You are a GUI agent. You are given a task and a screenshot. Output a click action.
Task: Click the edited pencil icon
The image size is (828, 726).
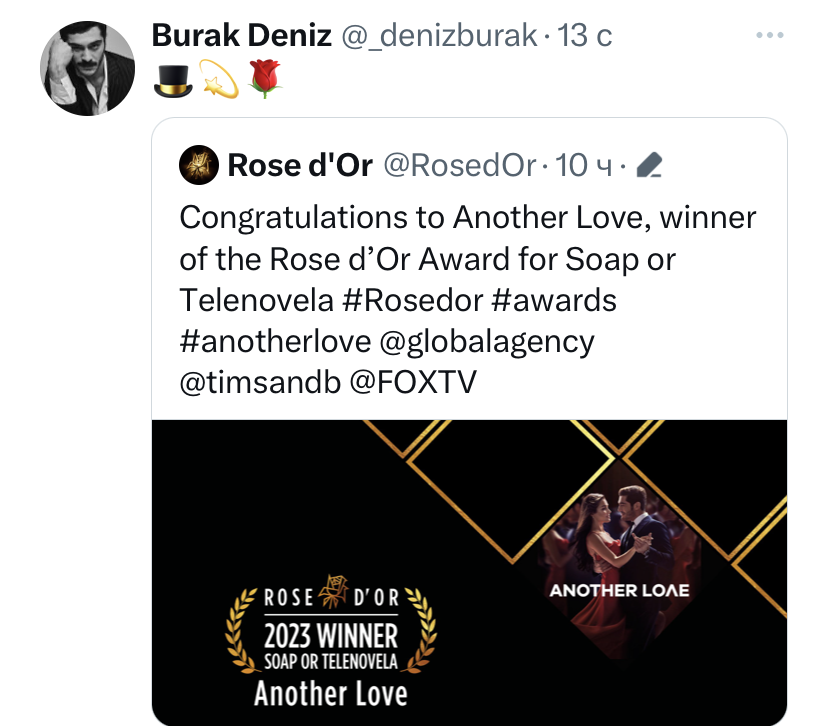coord(649,165)
